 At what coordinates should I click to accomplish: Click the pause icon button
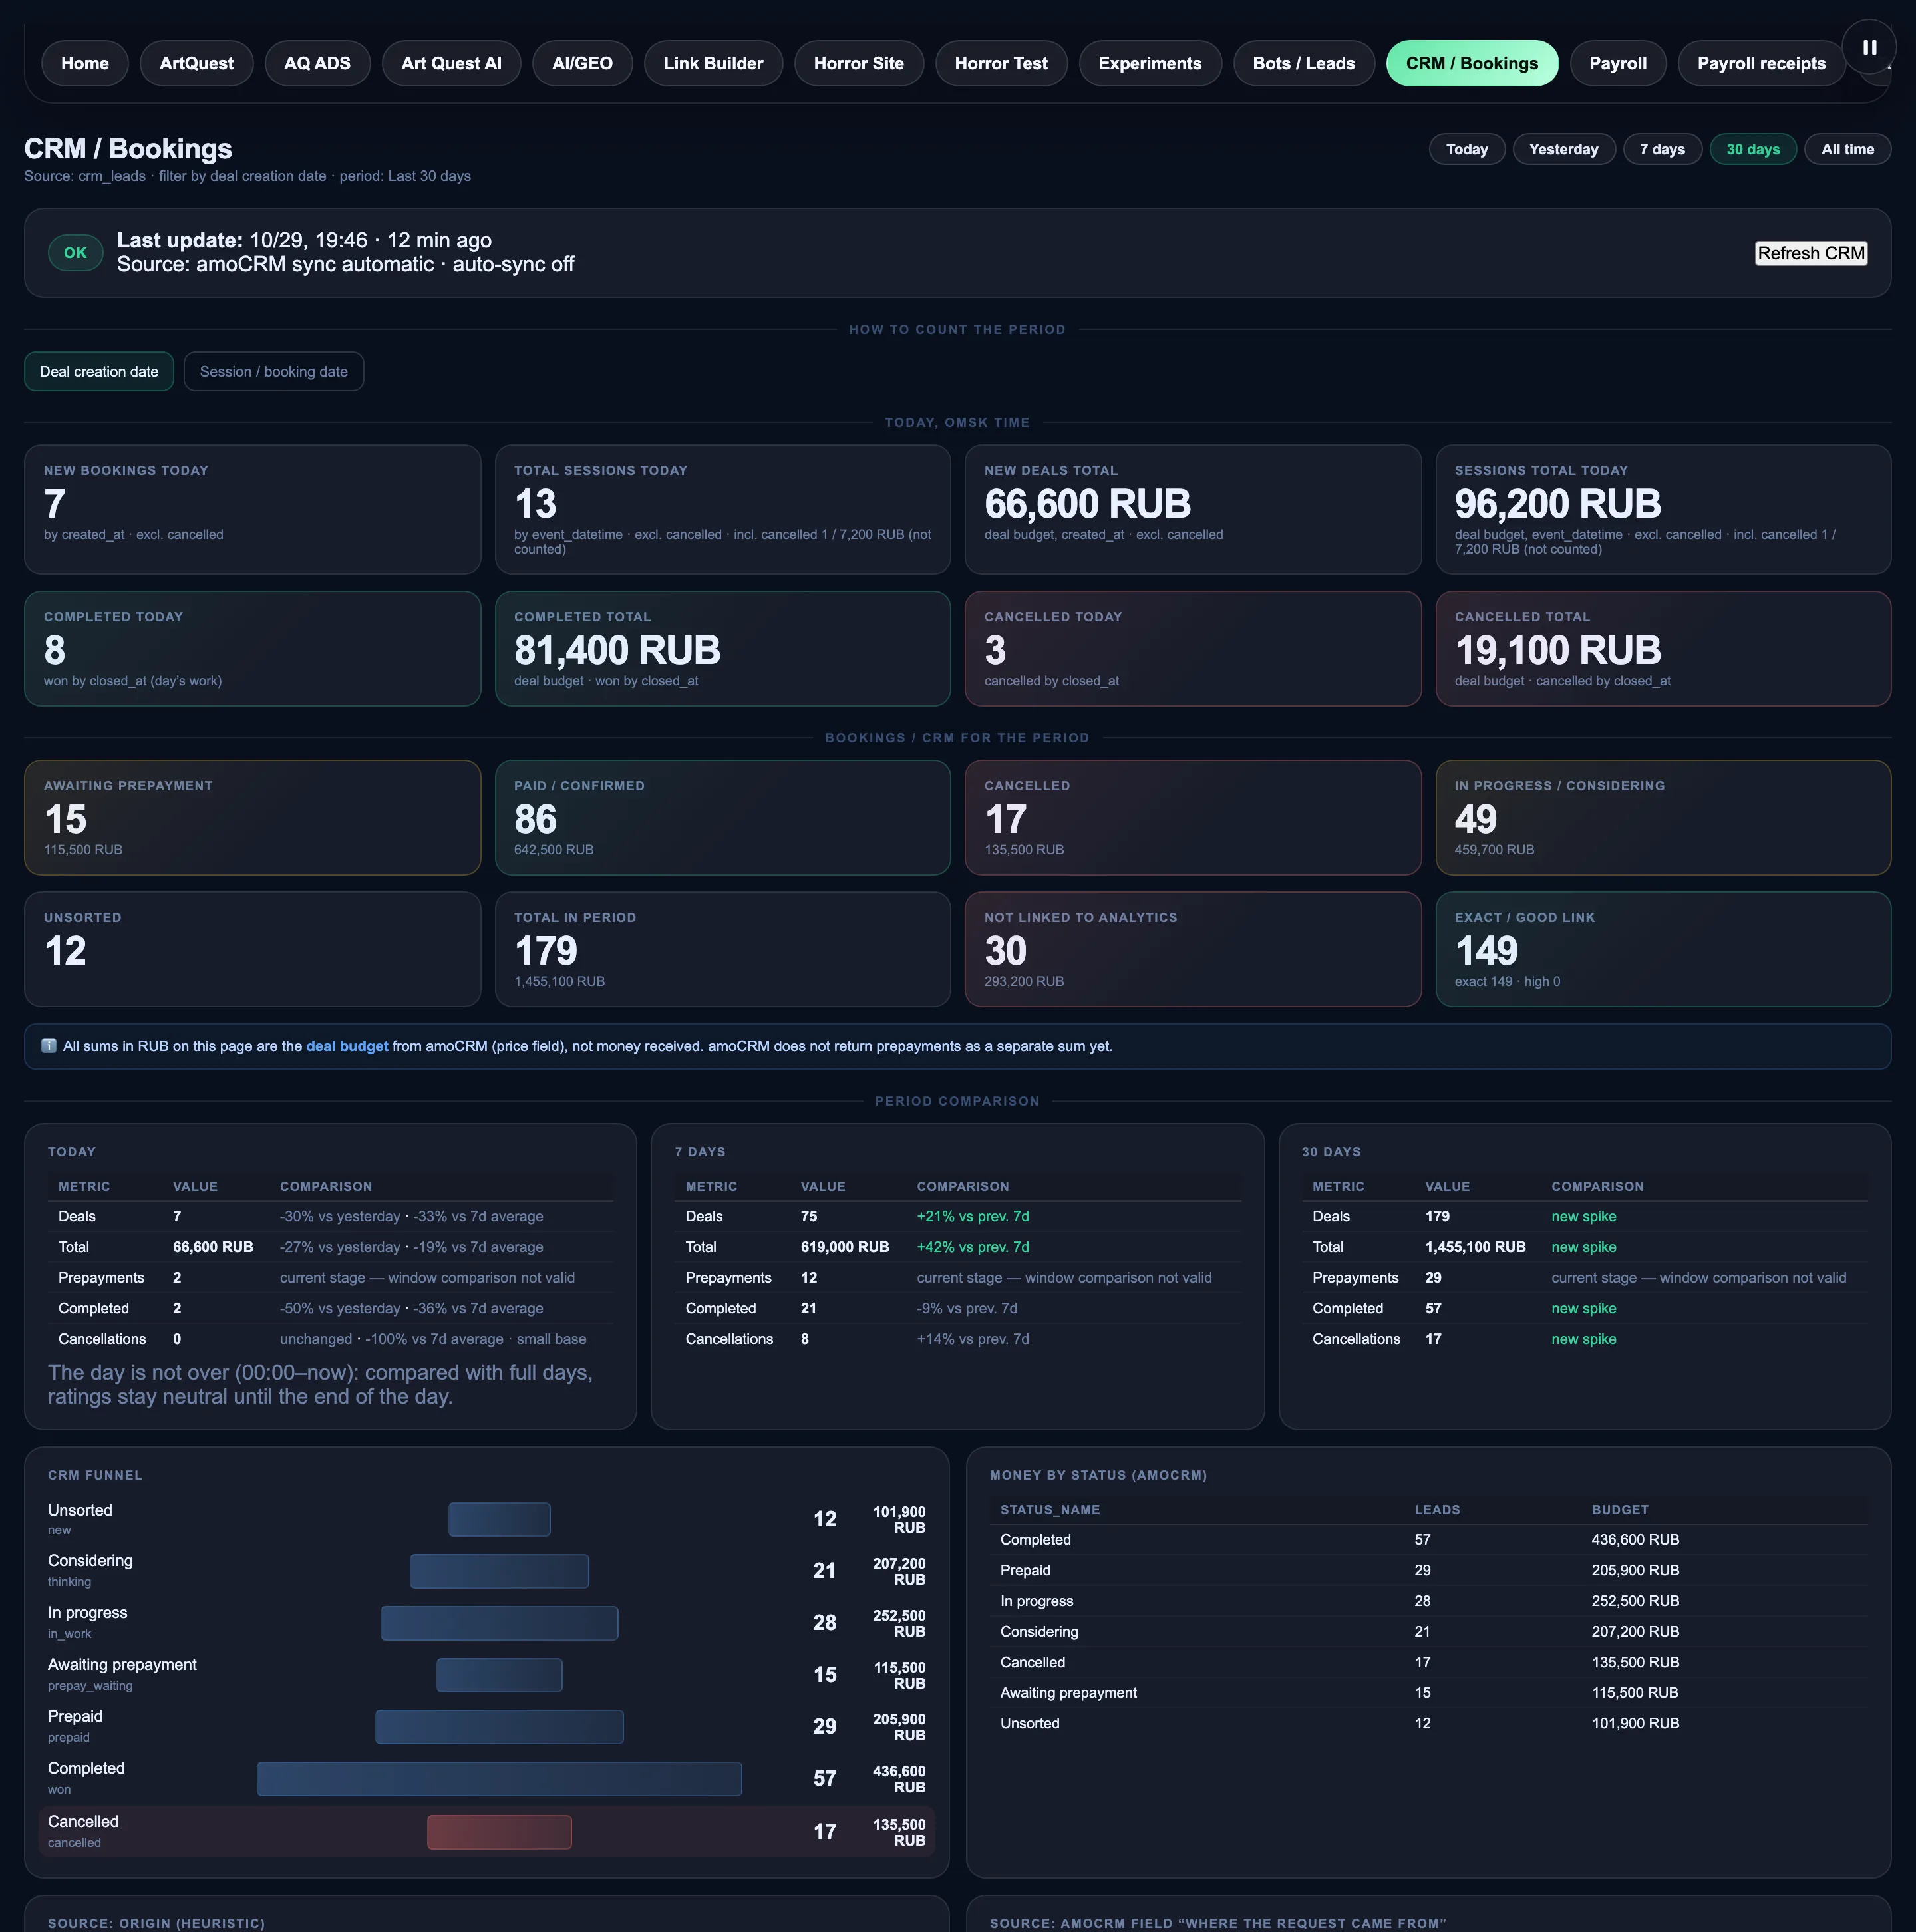tap(1869, 47)
